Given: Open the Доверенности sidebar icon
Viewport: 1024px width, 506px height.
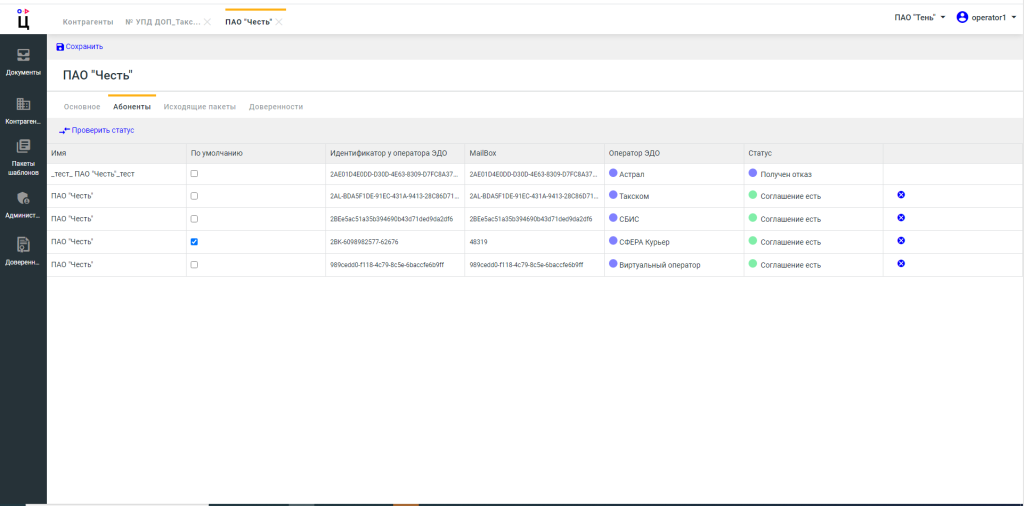Looking at the screenshot, I should tap(24, 245).
